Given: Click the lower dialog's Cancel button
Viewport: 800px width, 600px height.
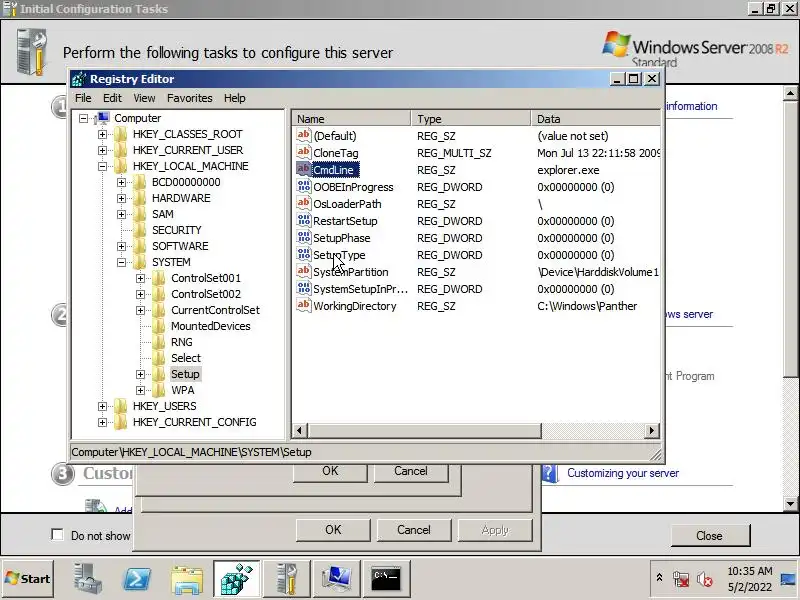Looking at the screenshot, I should (x=414, y=530).
